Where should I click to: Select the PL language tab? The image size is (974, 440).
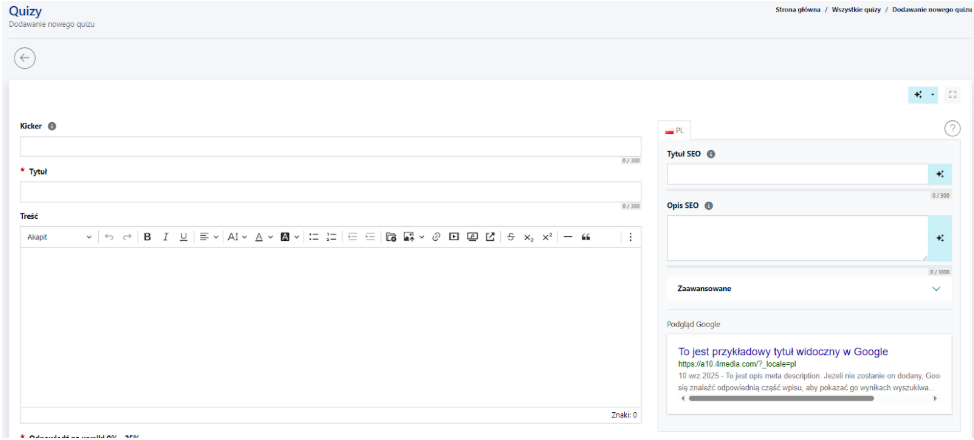pyautogui.click(x=675, y=130)
